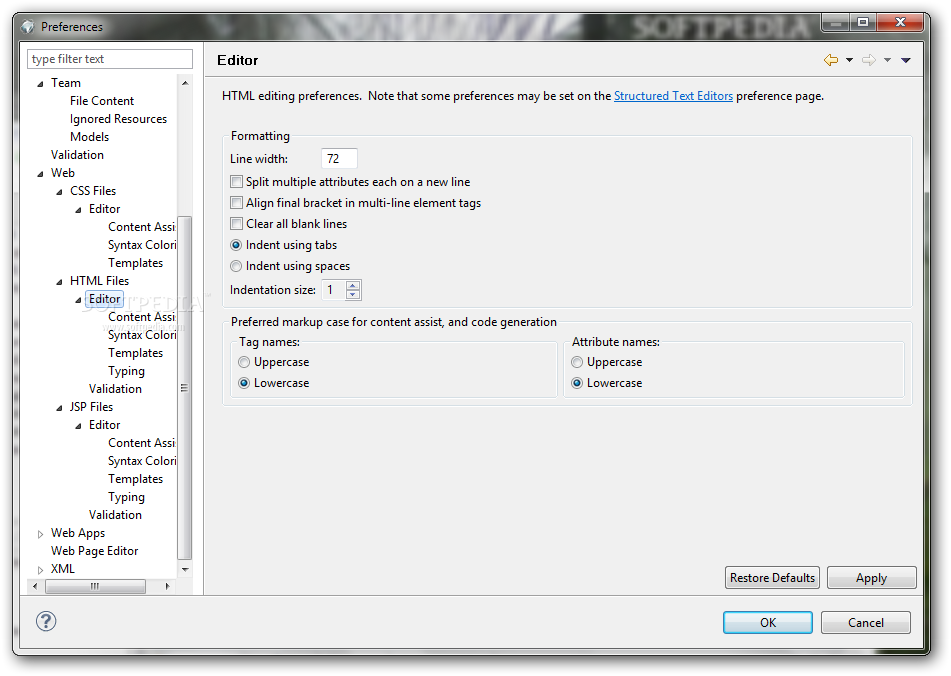Click the tree horizontal scrollbar thumb
The image size is (951, 676).
(x=95, y=586)
